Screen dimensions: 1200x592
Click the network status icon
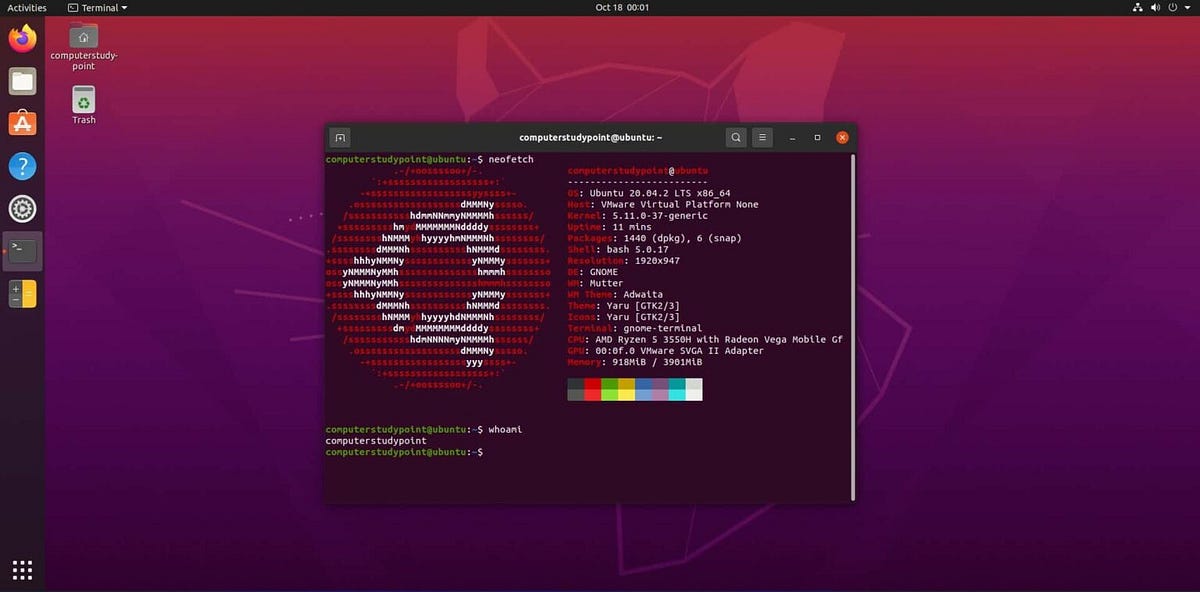(x=1138, y=7)
